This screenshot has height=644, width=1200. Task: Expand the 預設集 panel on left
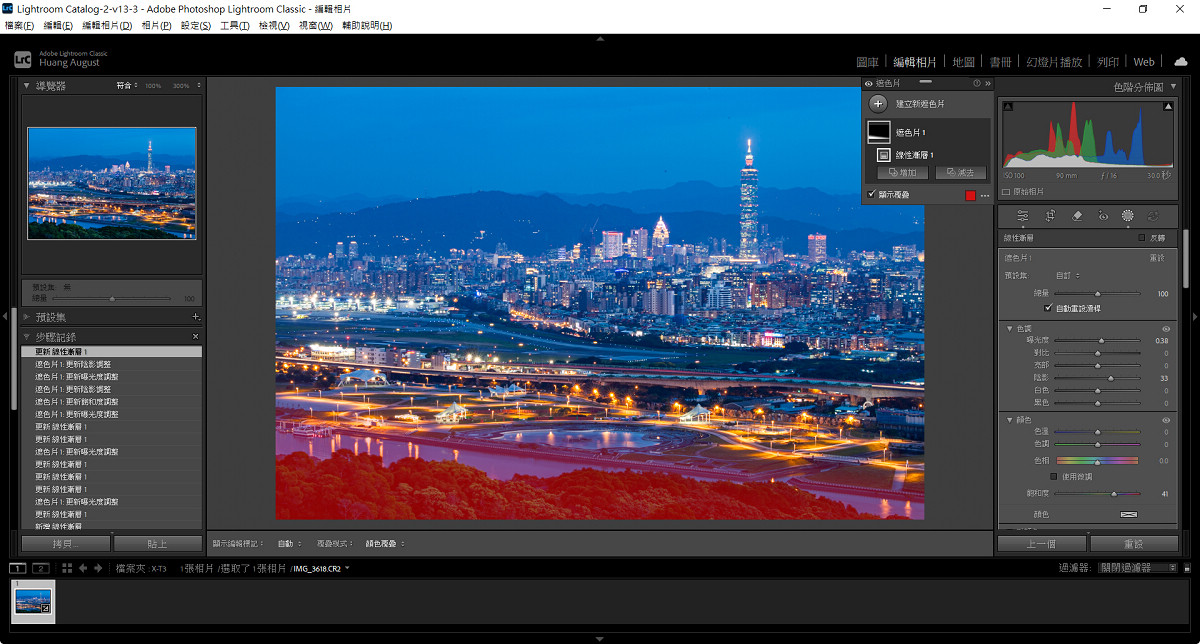point(29,317)
